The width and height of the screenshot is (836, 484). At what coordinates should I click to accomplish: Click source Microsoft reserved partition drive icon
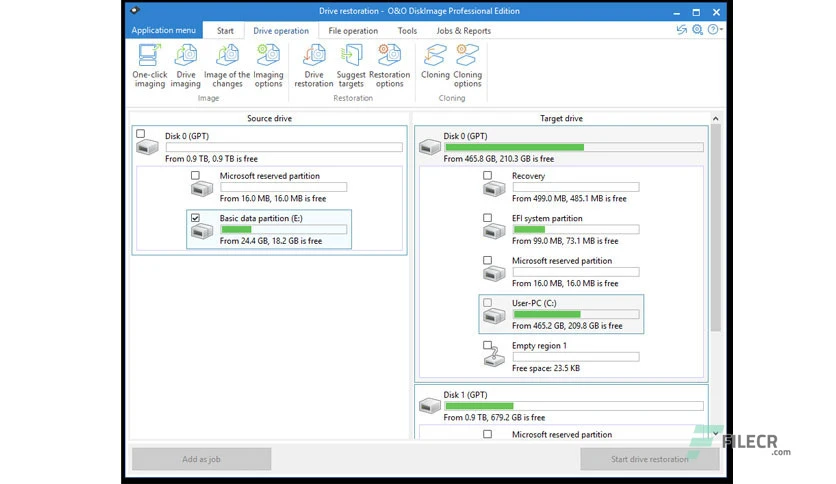(x=202, y=188)
